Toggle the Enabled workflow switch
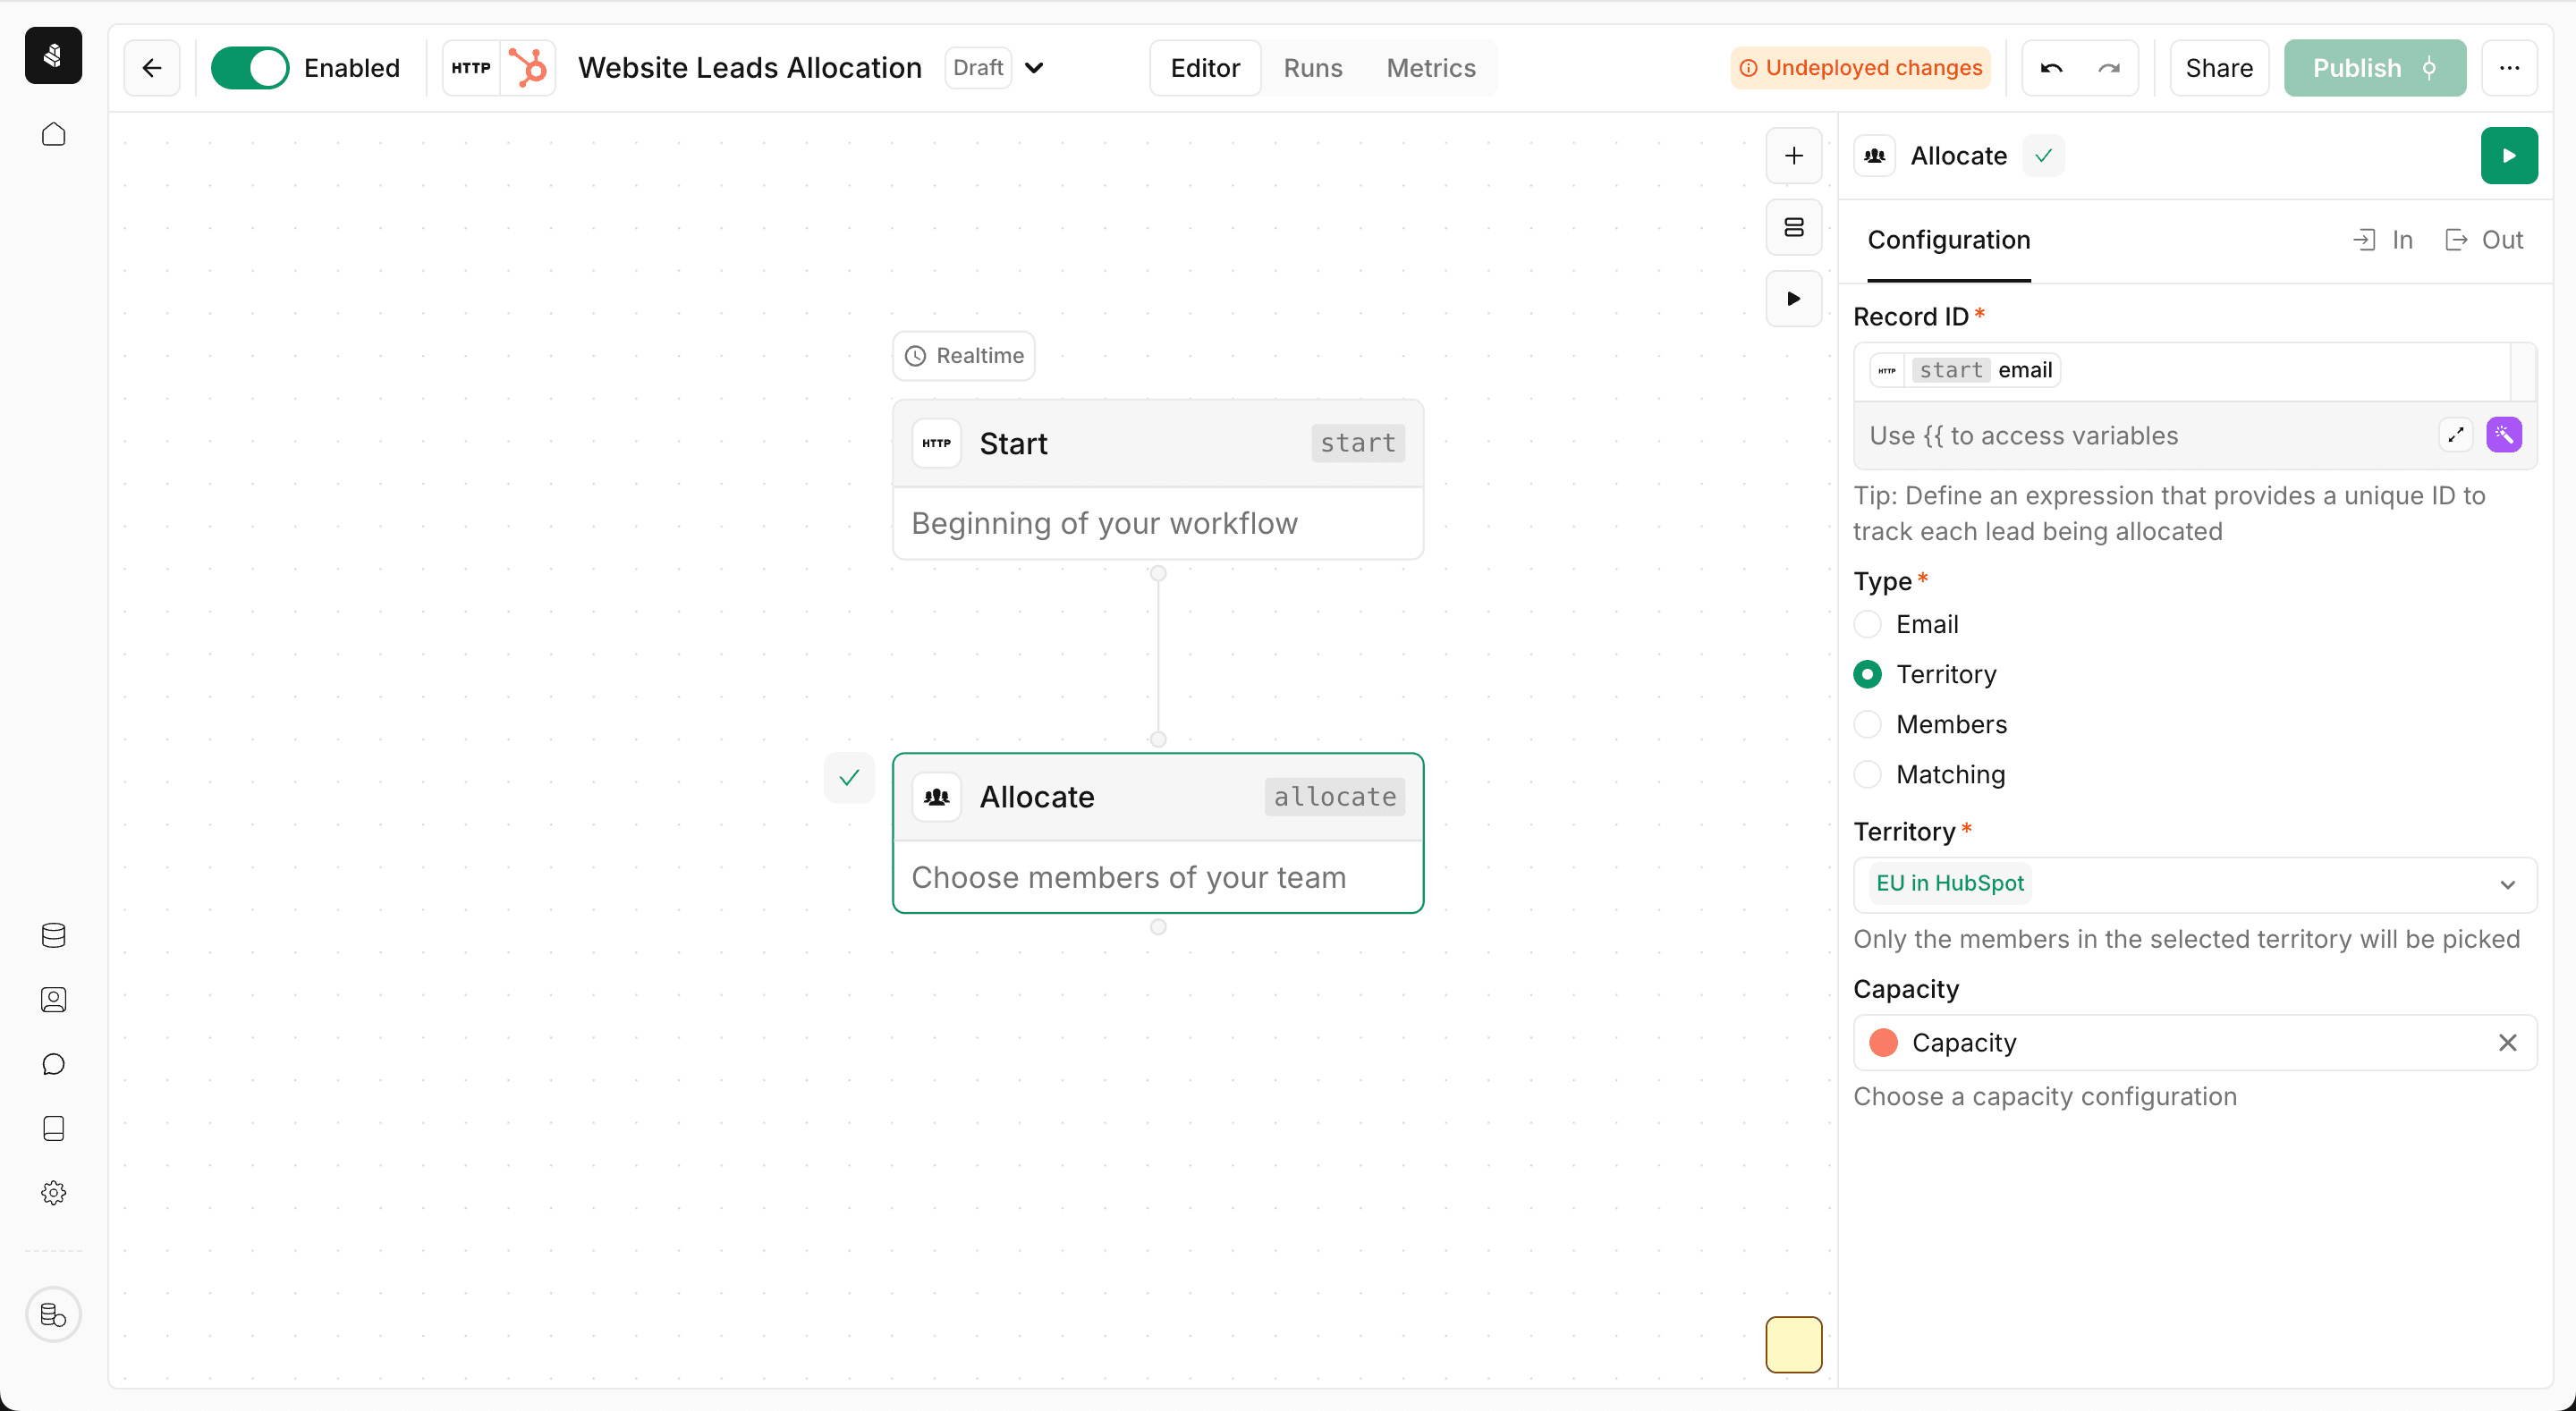The width and height of the screenshot is (2576, 1411). pyautogui.click(x=250, y=68)
